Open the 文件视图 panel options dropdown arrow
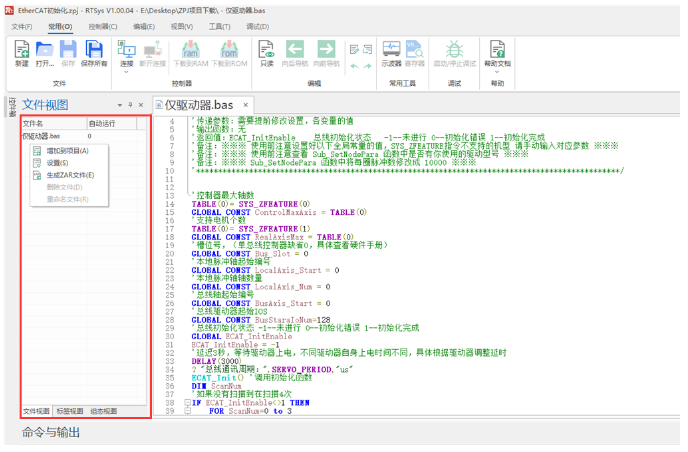The height and width of the screenshot is (452, 688). 119,105
